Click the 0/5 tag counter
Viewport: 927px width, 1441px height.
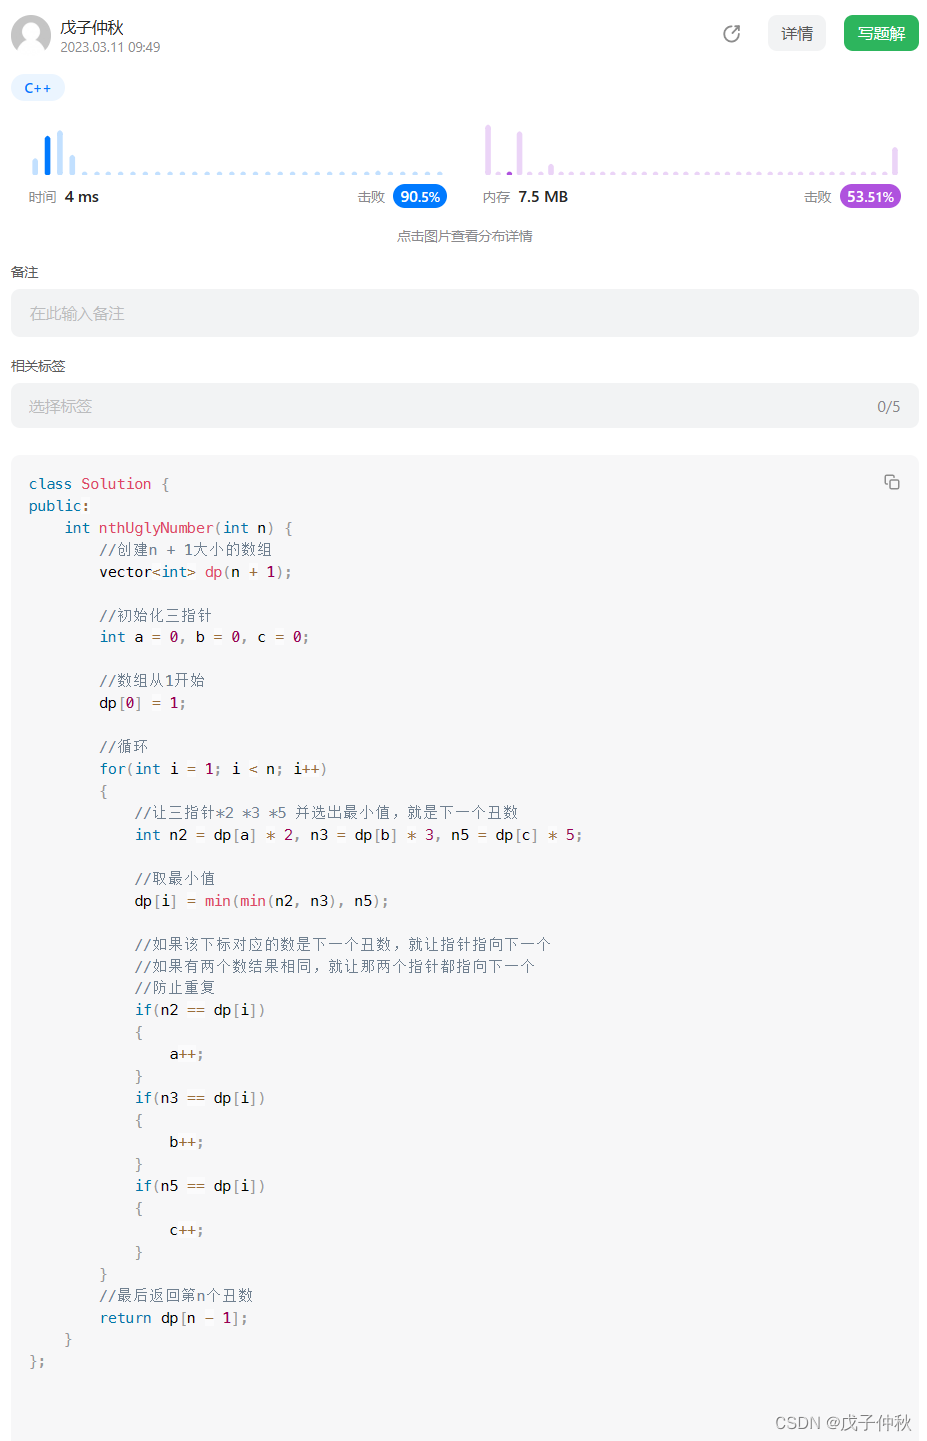888,407
